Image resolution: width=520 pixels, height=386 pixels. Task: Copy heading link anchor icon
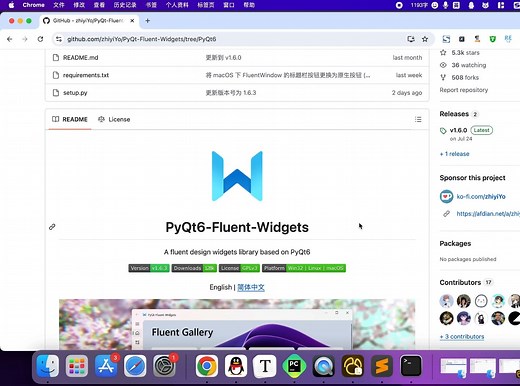(x=52, y=227)
